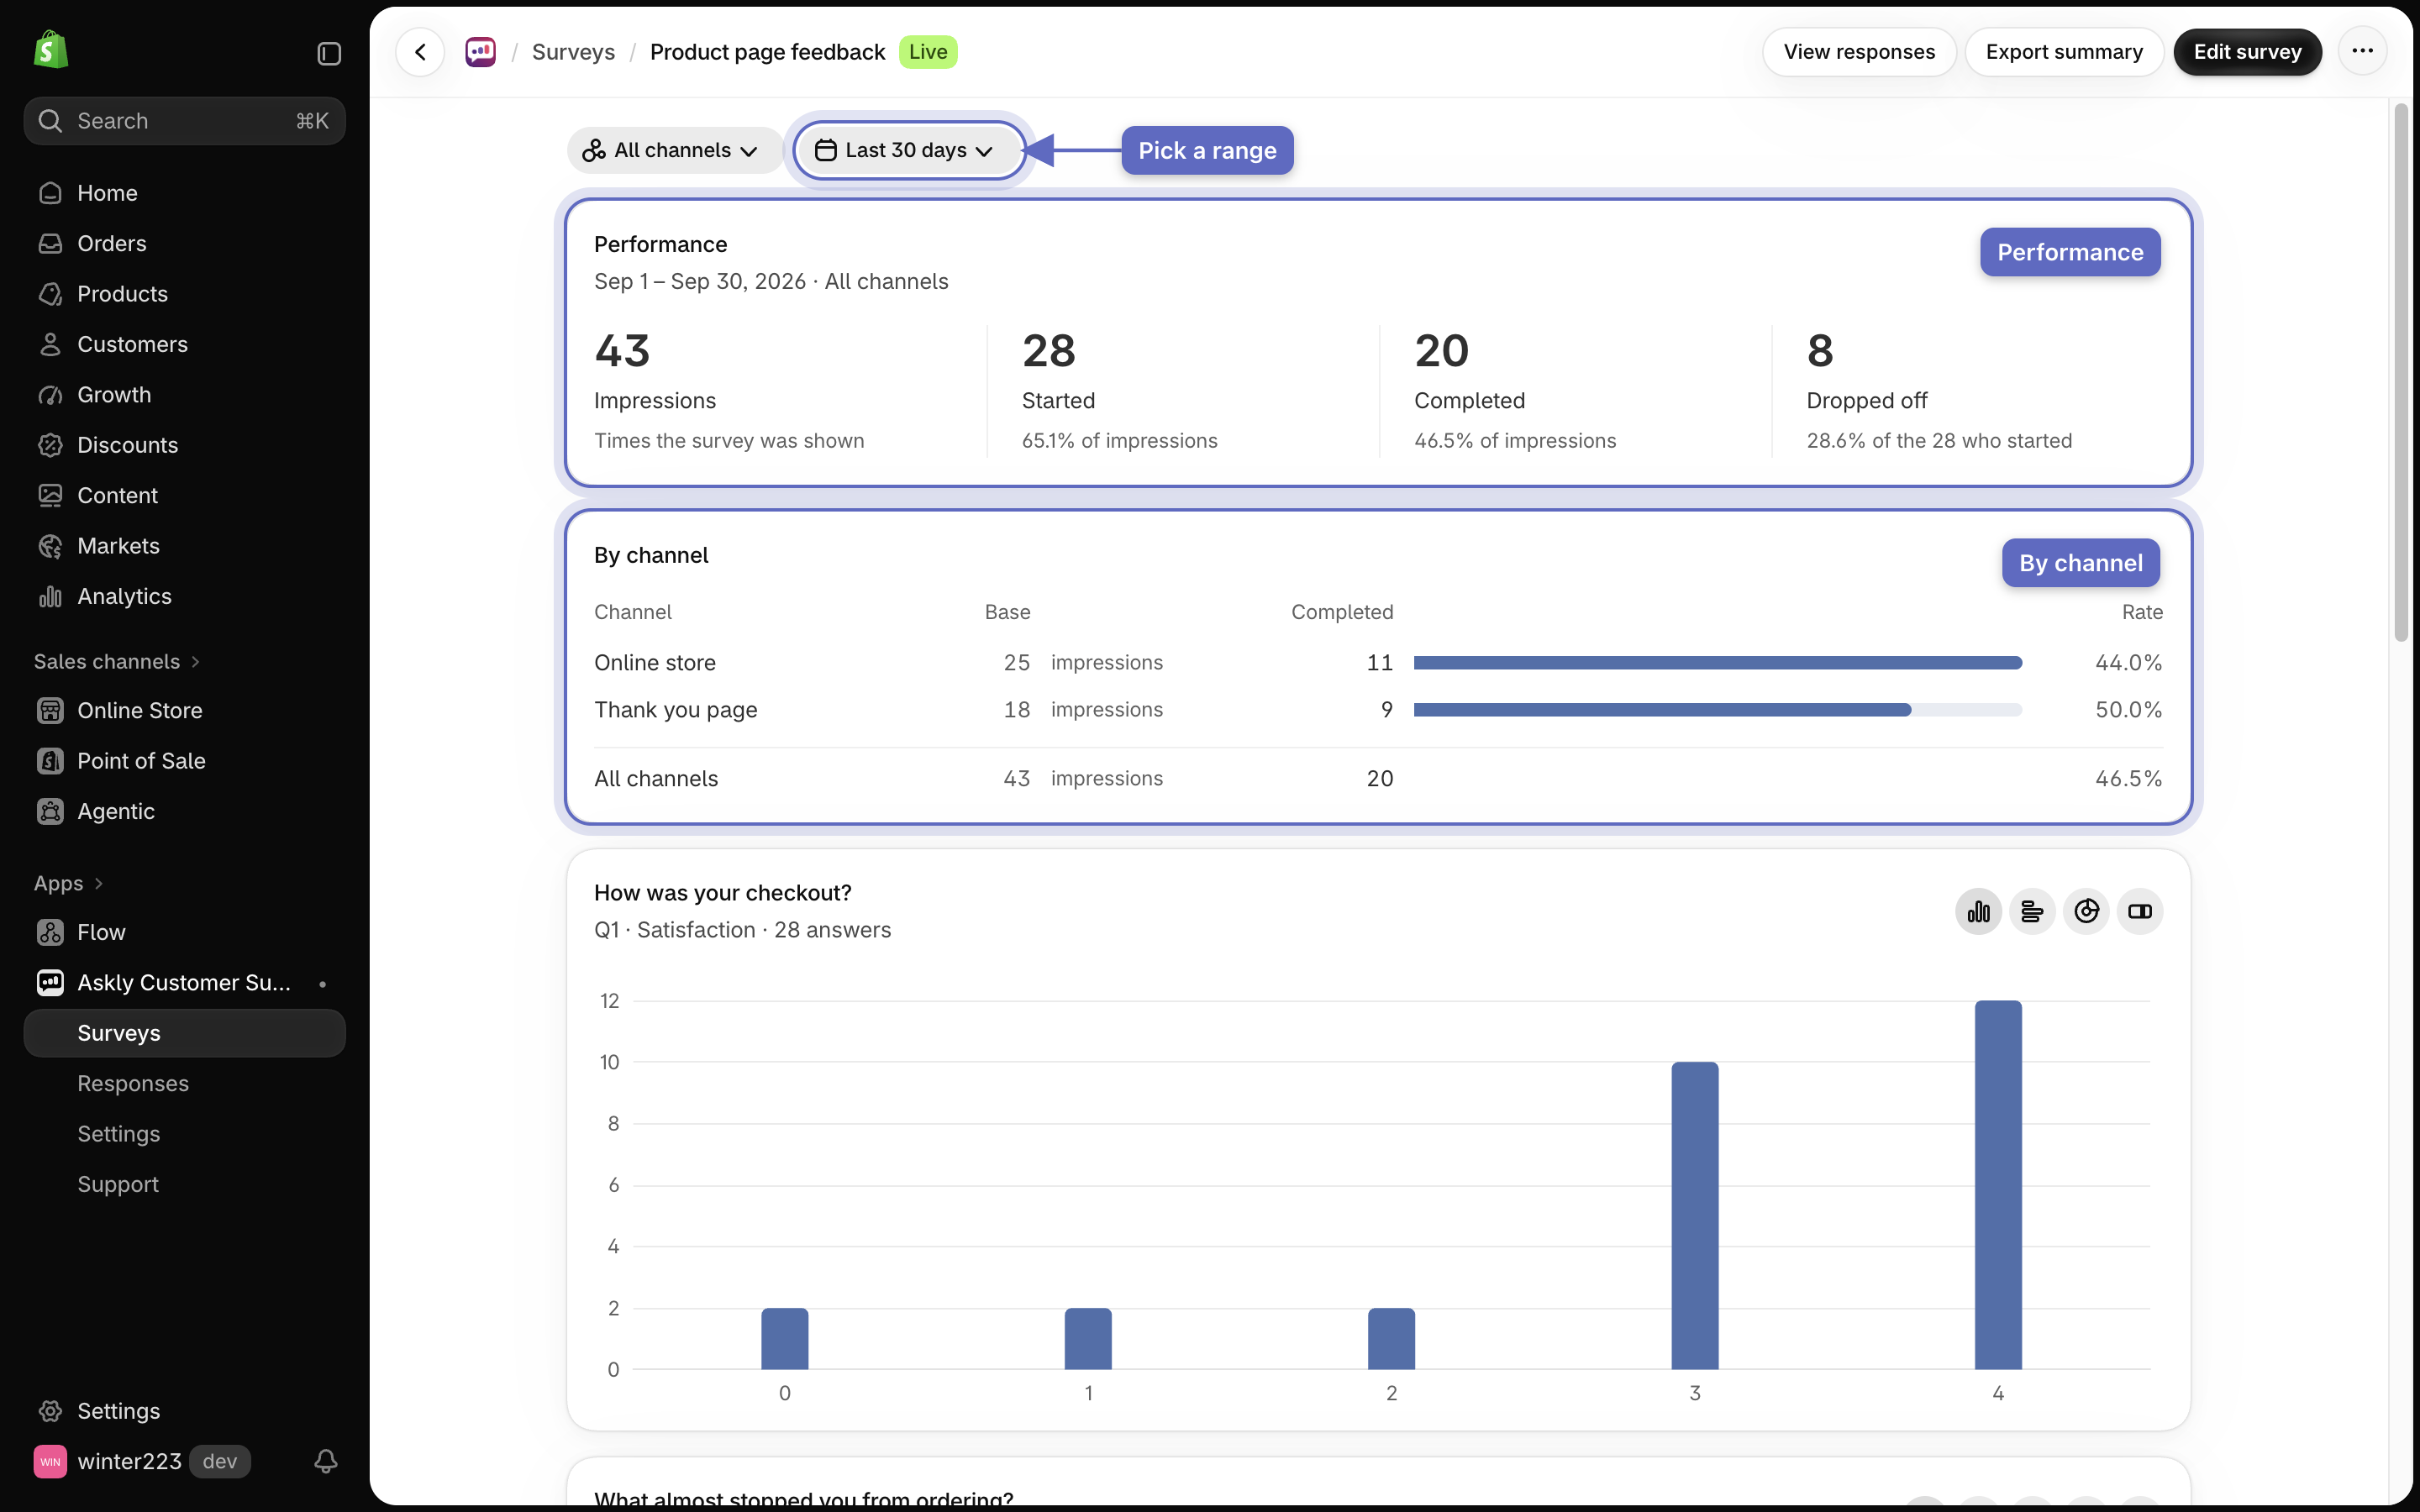Screen dimensions: 2420x1512
Task: Open Content section
Action: (185, 495)
